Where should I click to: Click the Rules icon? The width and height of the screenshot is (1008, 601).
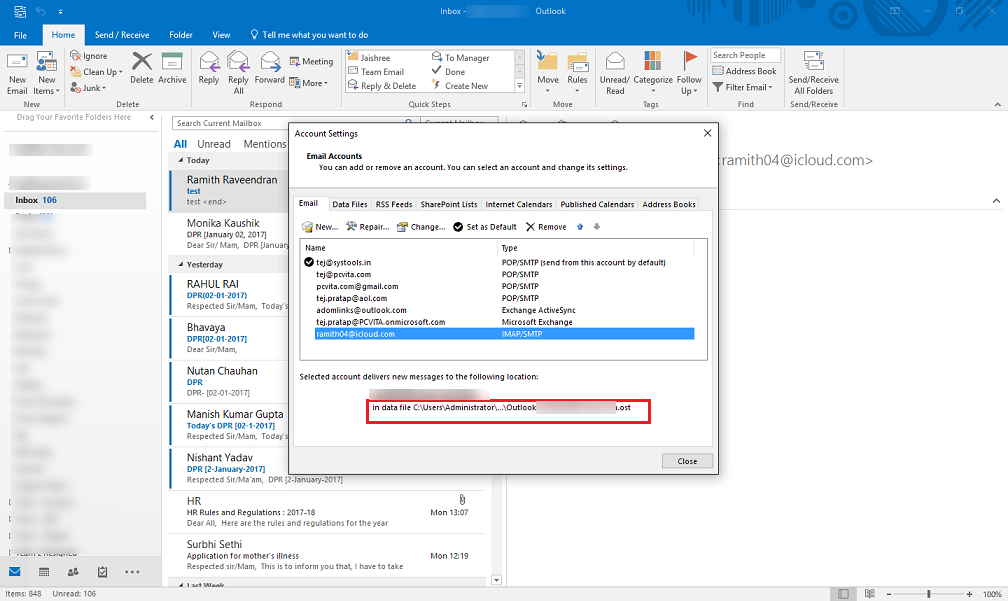[577, 61]
